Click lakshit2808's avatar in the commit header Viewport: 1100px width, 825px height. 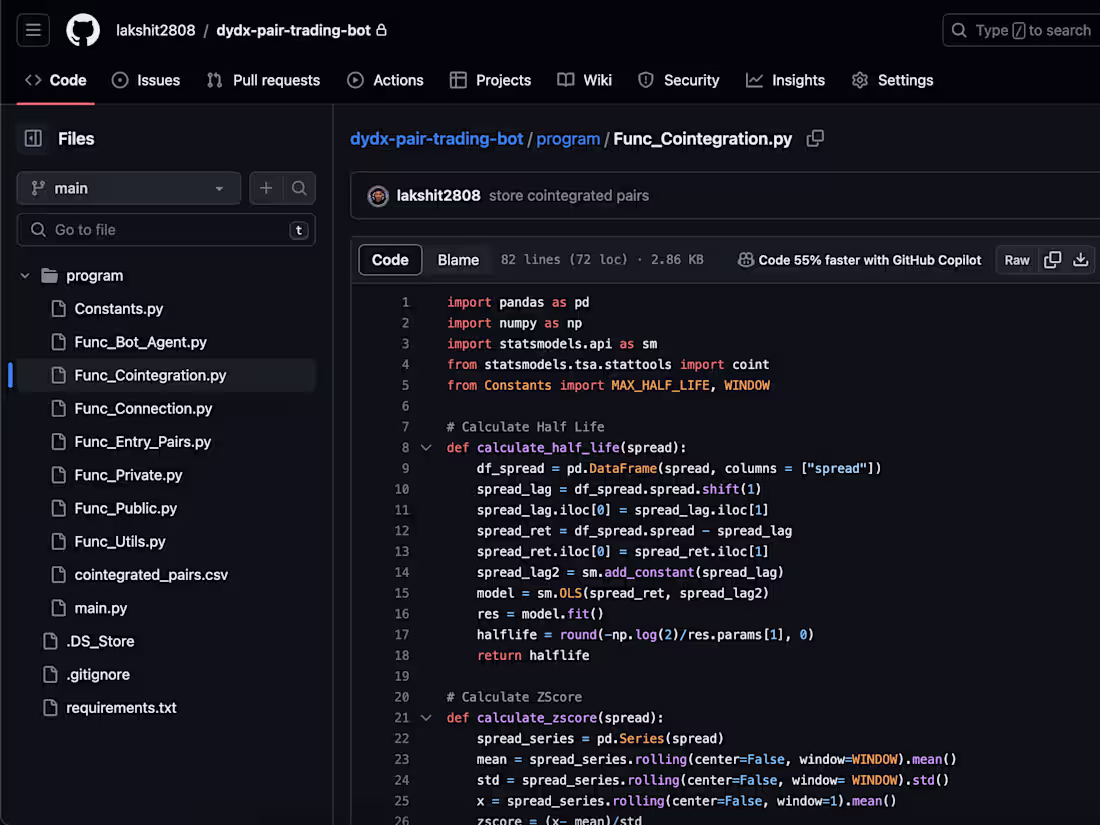click(x=377, y=196)
